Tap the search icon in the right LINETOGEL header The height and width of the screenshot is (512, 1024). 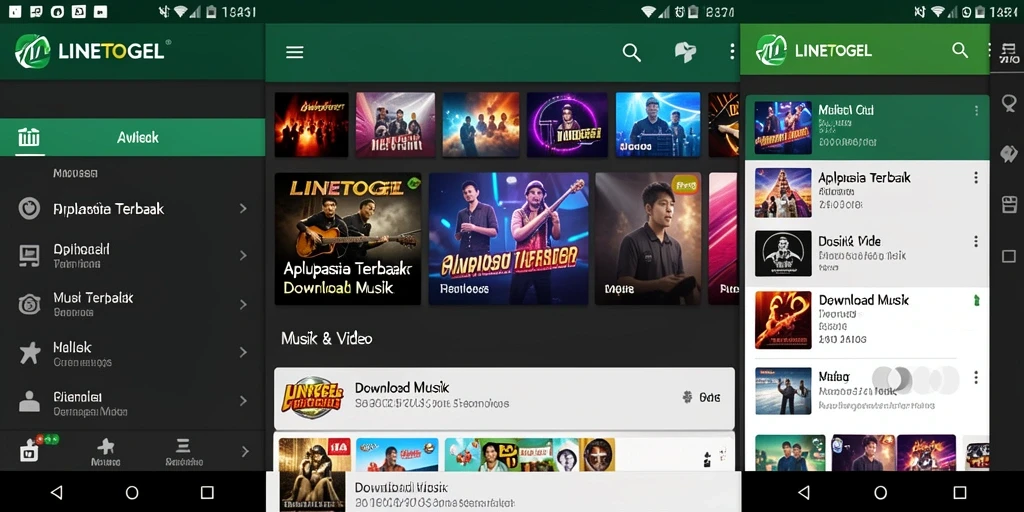click(959, 50)
